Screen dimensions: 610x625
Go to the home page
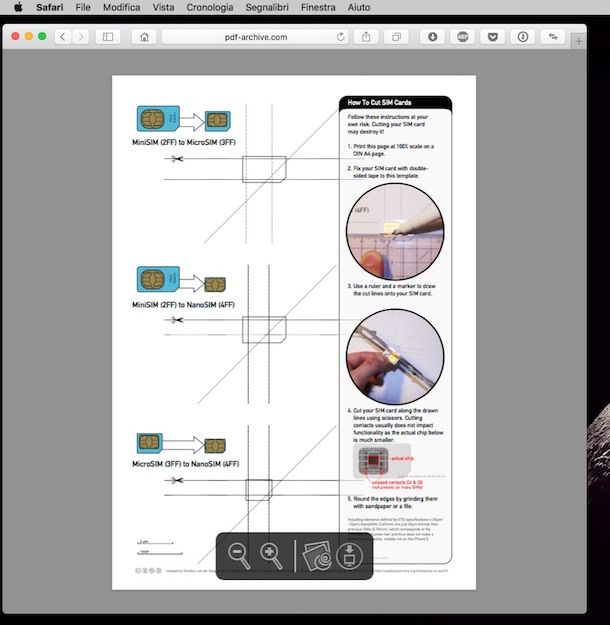(x=144, y=37)
